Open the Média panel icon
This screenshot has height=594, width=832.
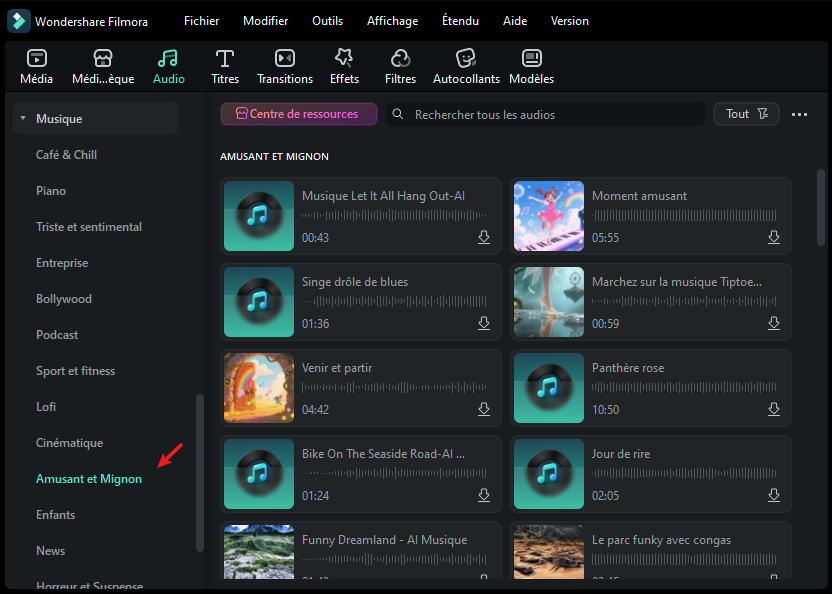(37, 59)
